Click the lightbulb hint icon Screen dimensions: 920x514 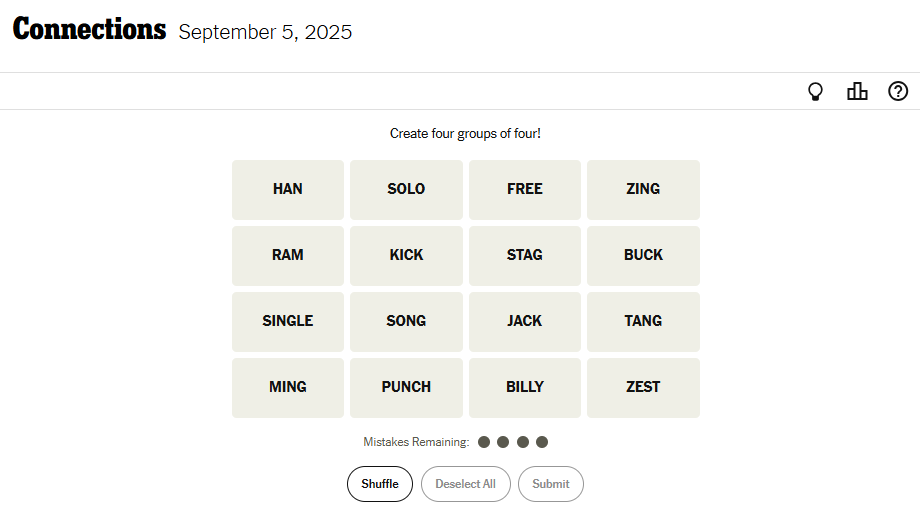pyautogui.click(x=815, y=92)
